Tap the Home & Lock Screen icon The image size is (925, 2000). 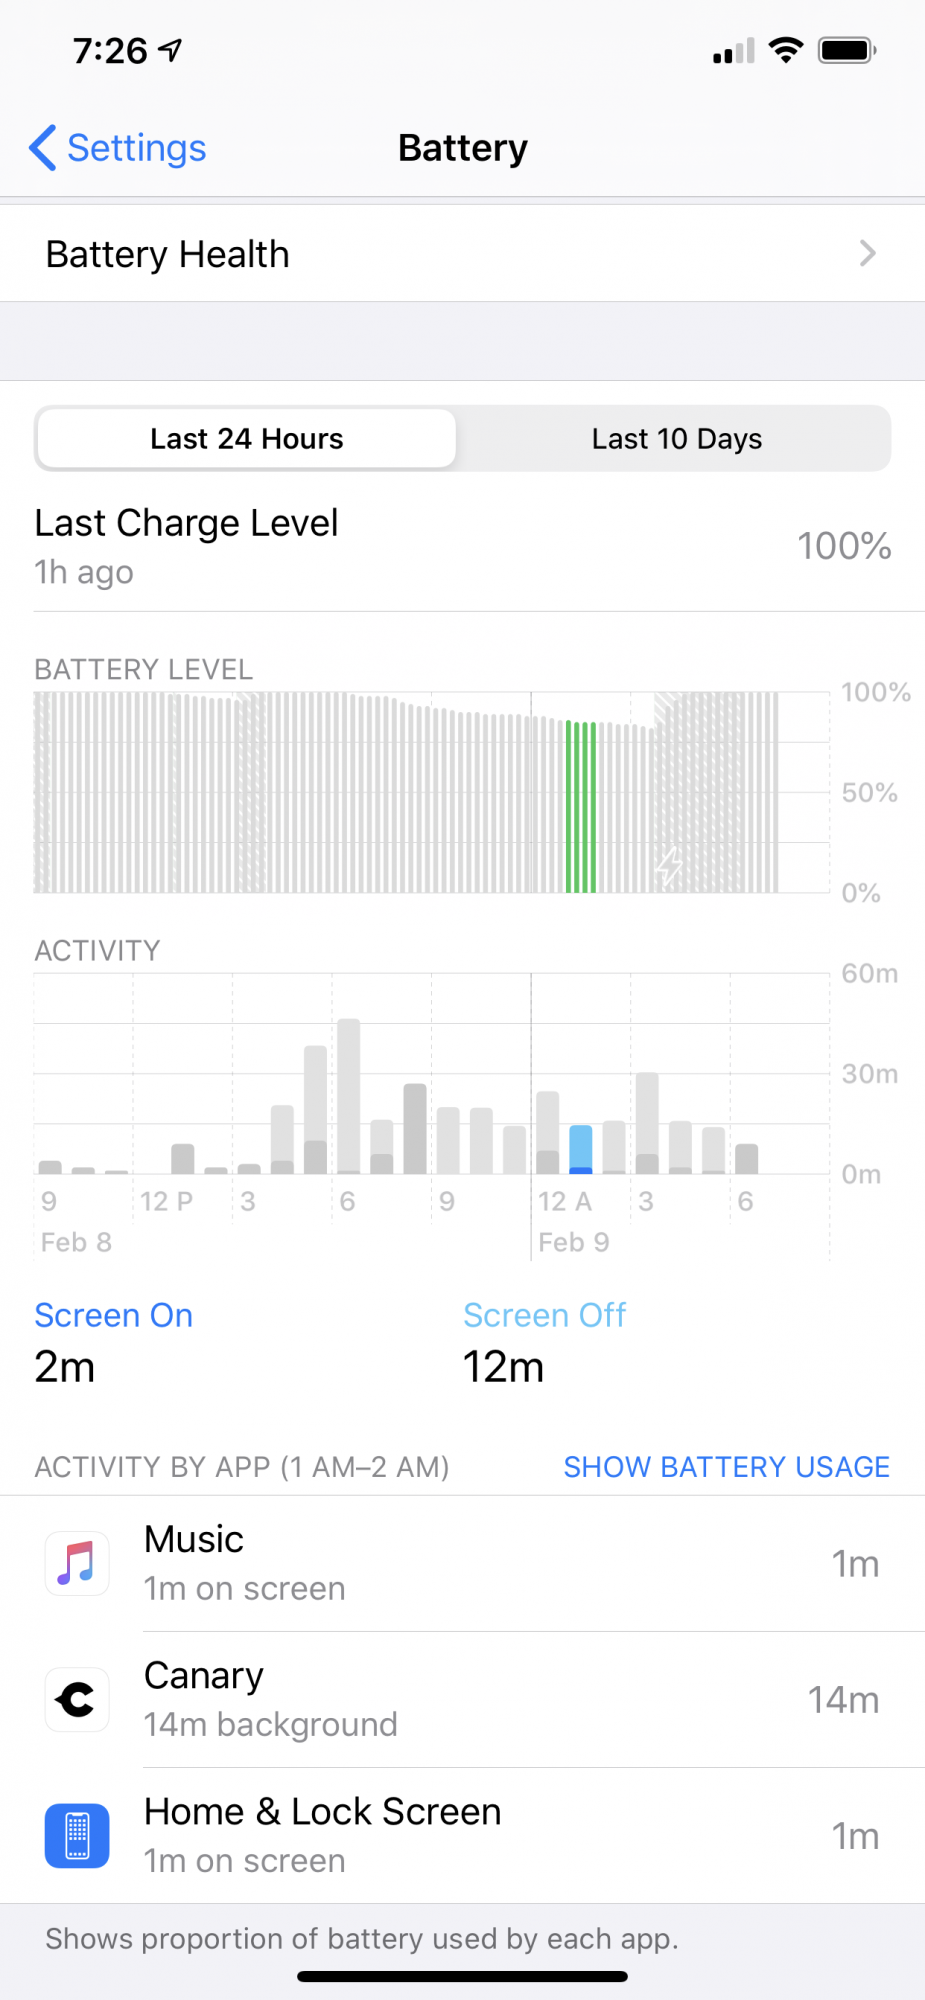tap(77, 1836)
